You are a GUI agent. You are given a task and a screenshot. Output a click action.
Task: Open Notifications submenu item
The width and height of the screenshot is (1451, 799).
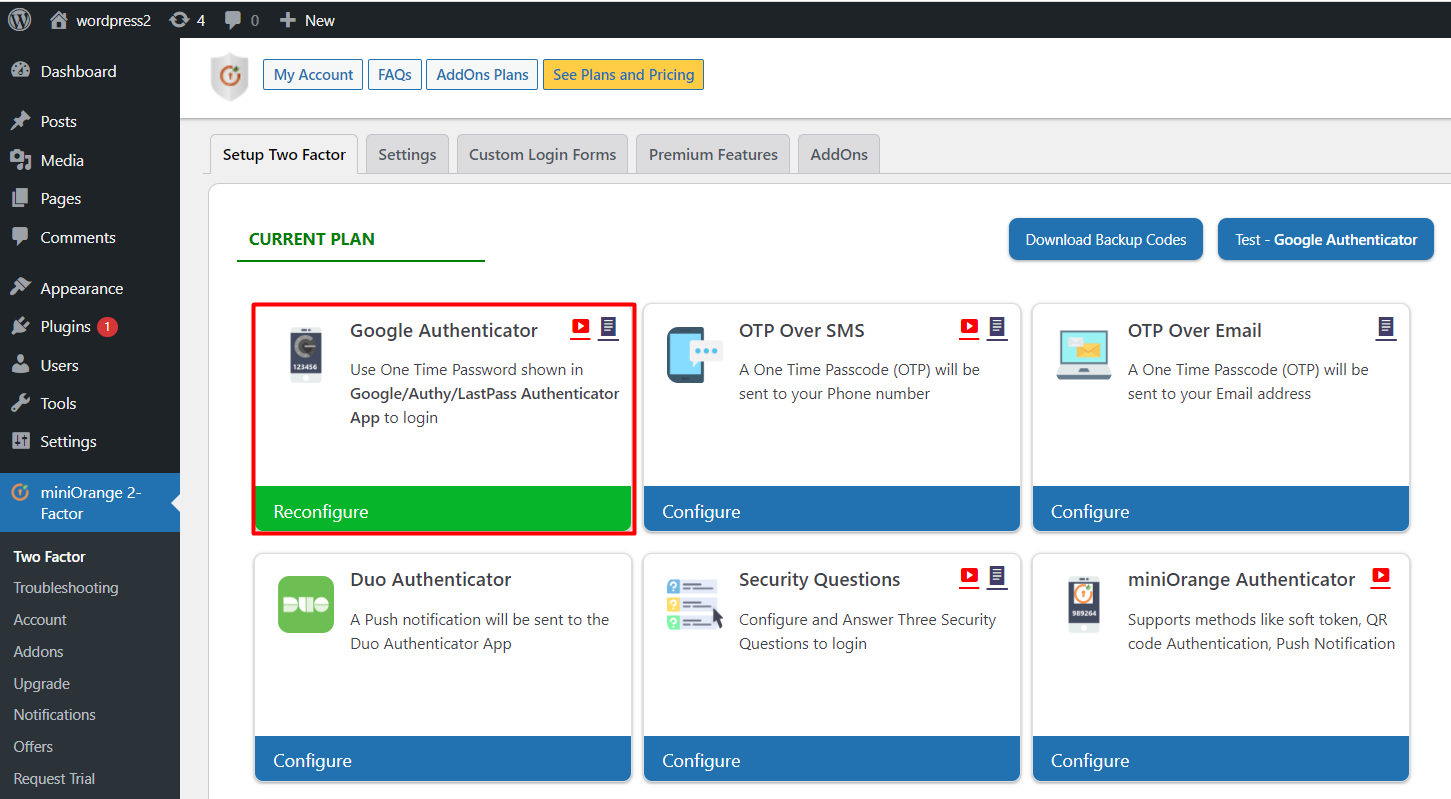(x=55, y=715)
